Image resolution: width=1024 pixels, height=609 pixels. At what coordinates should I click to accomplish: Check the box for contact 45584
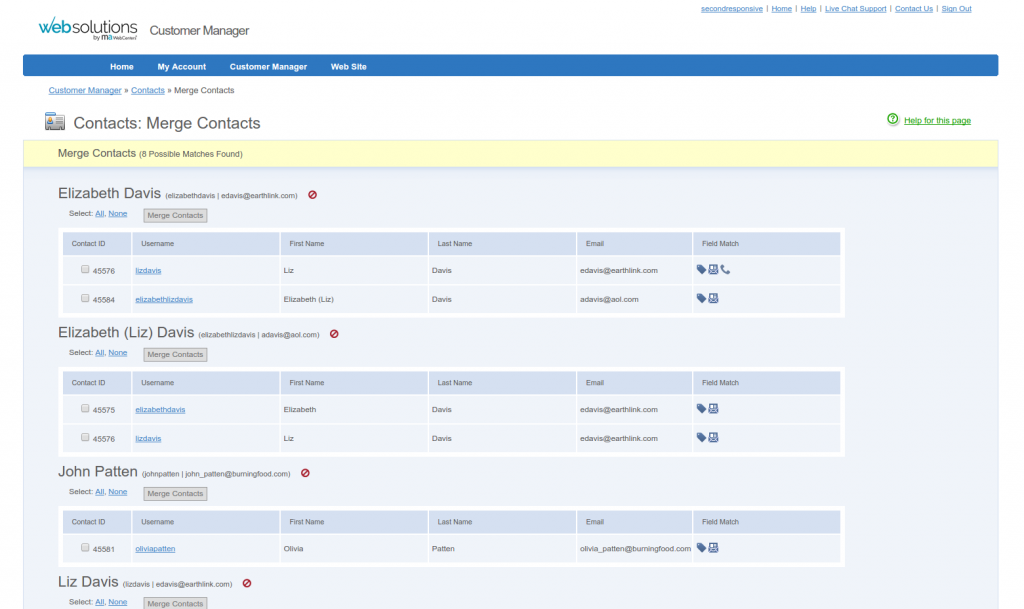[85, 298]
